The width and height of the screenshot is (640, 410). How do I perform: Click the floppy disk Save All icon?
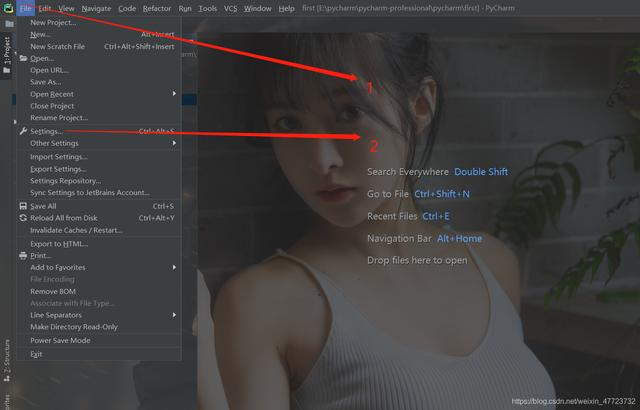23,206
